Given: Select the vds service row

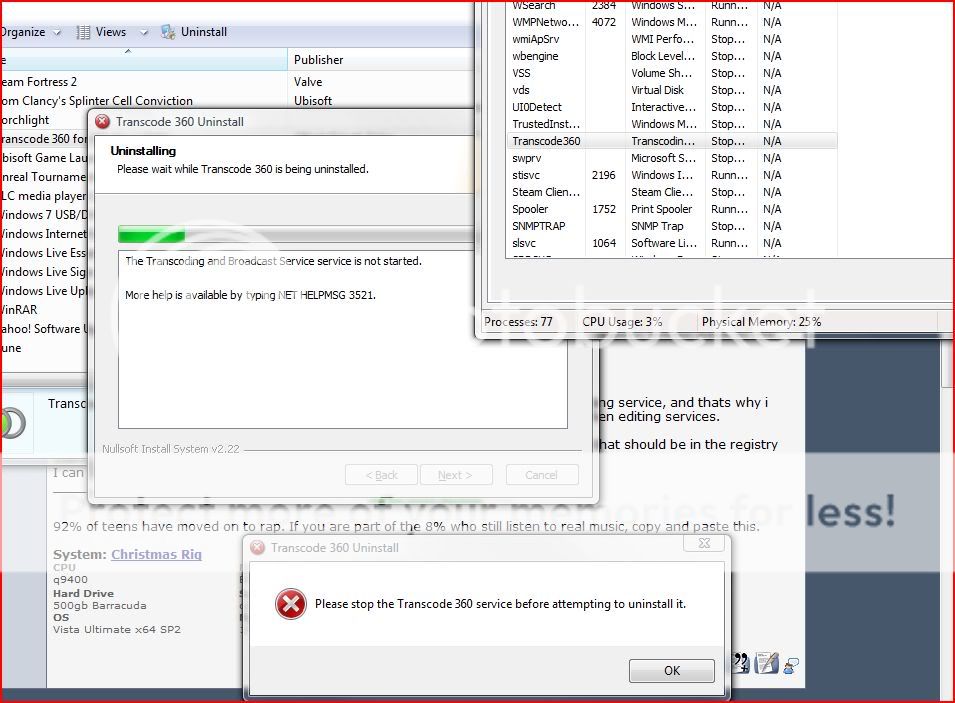Looking at the screenshot, I should [672, 90].
